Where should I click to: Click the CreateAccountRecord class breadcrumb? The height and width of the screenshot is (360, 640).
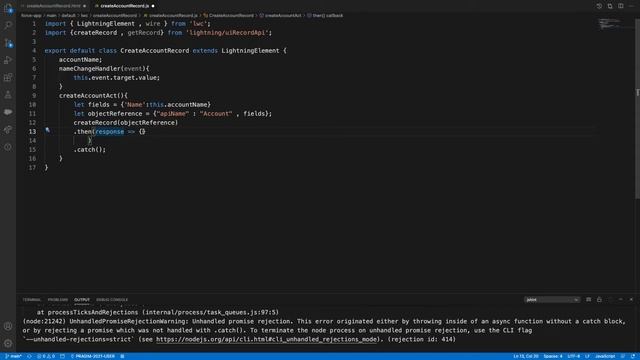231,16
